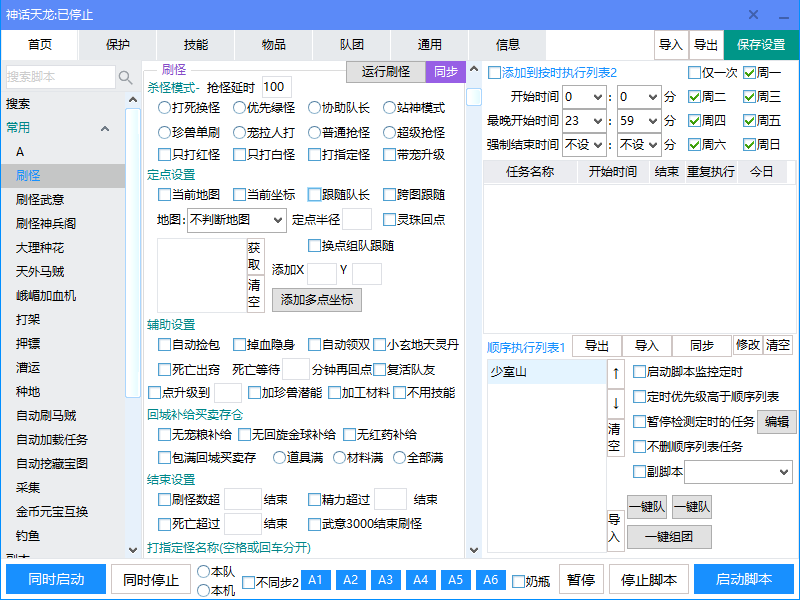Choose 超级抢怪 mode
The image size is (800, 600).
414,133
